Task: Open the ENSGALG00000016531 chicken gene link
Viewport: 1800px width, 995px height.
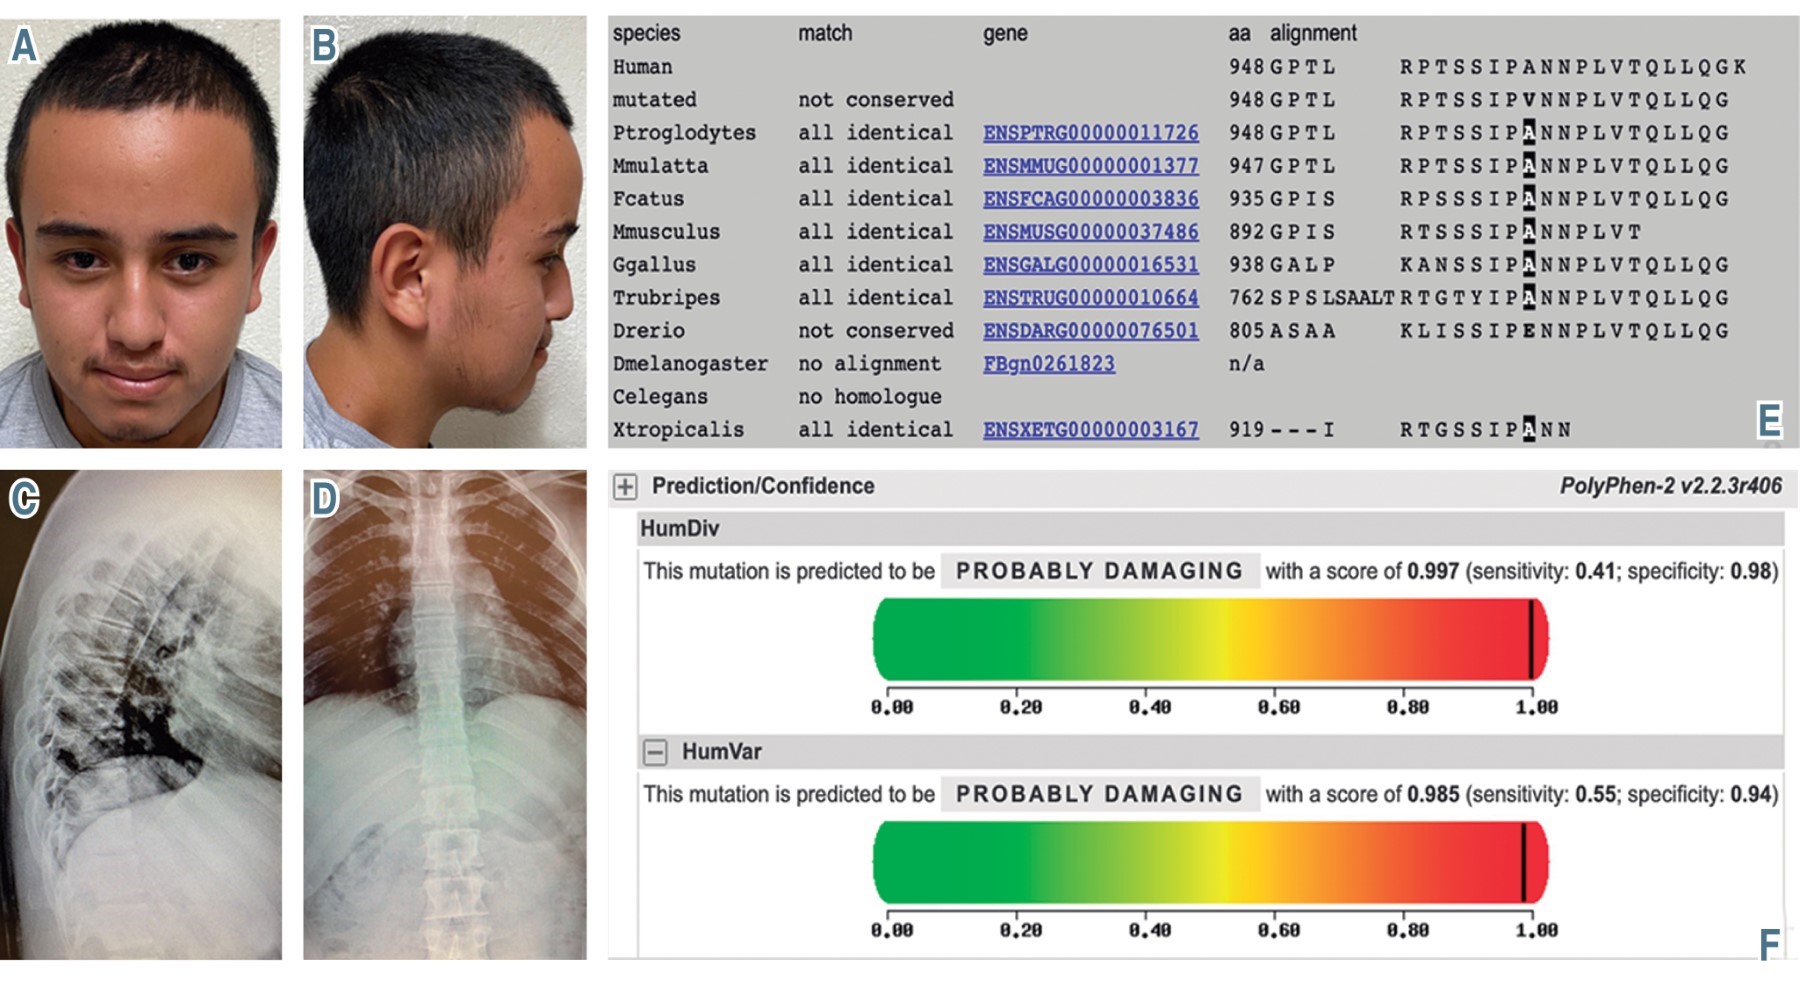Action: (x=1090, y=265)
